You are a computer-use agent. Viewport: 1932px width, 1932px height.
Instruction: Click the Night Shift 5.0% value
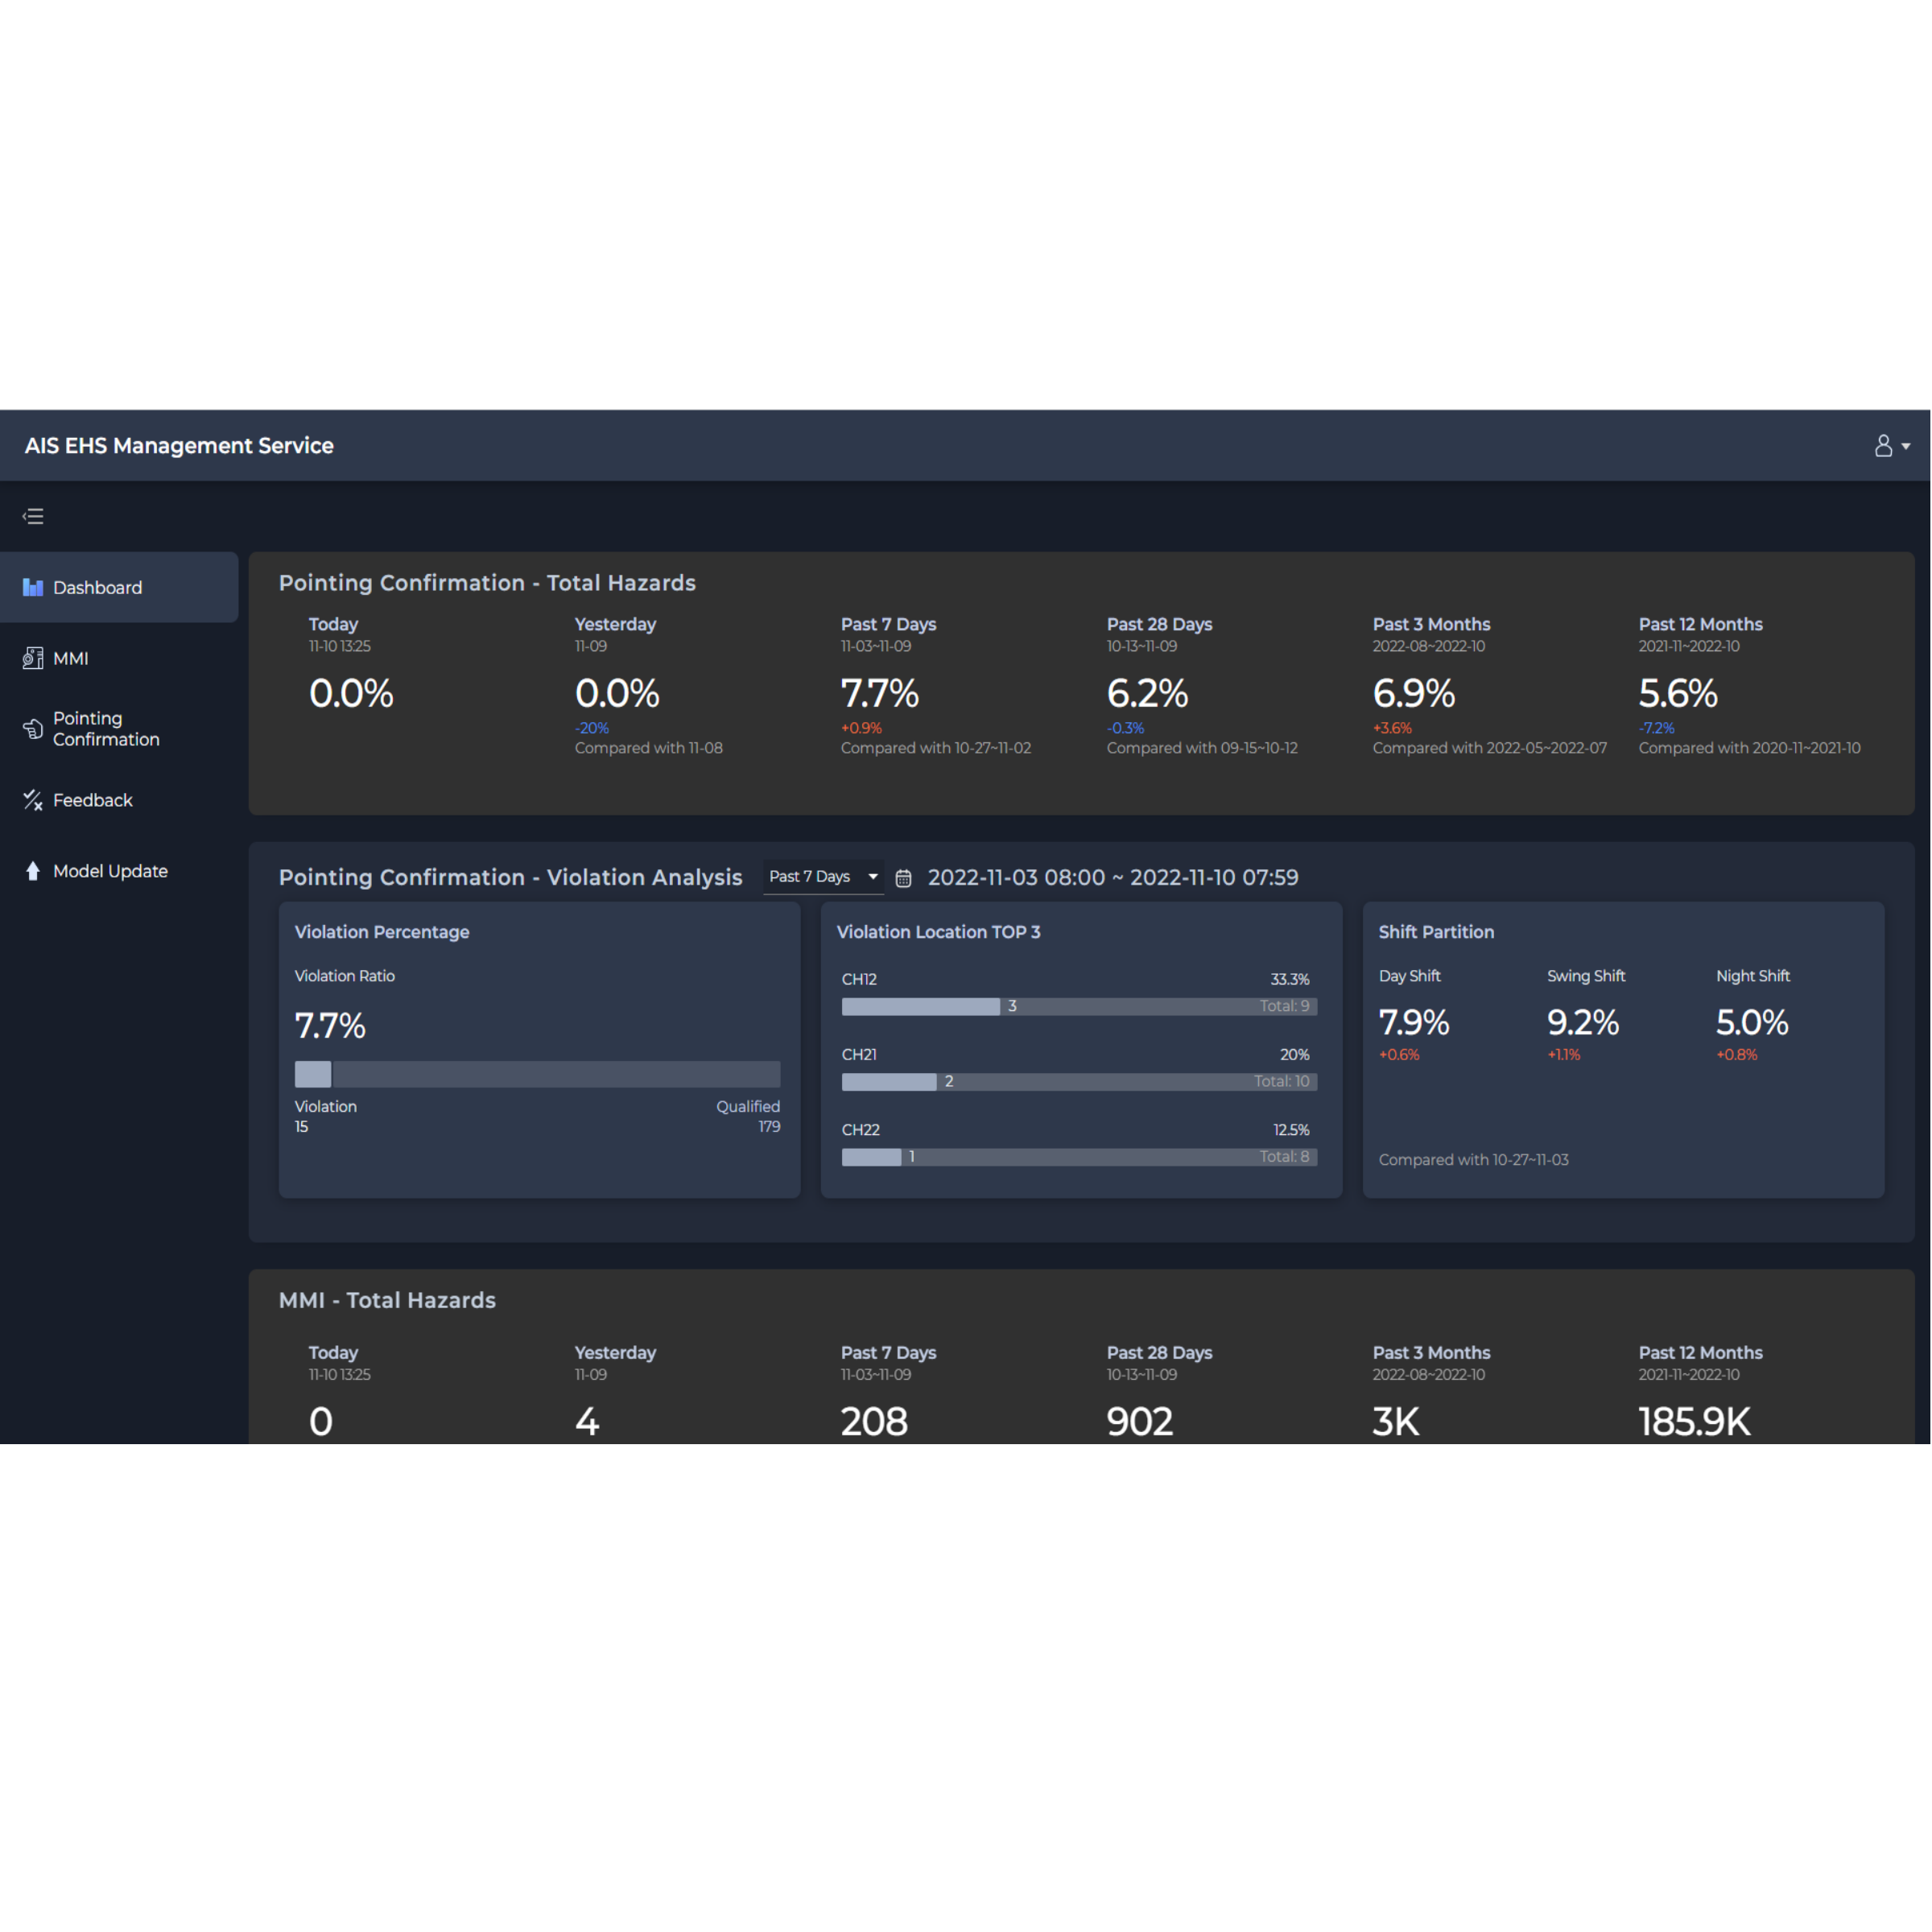(x=1752, y=1022)
